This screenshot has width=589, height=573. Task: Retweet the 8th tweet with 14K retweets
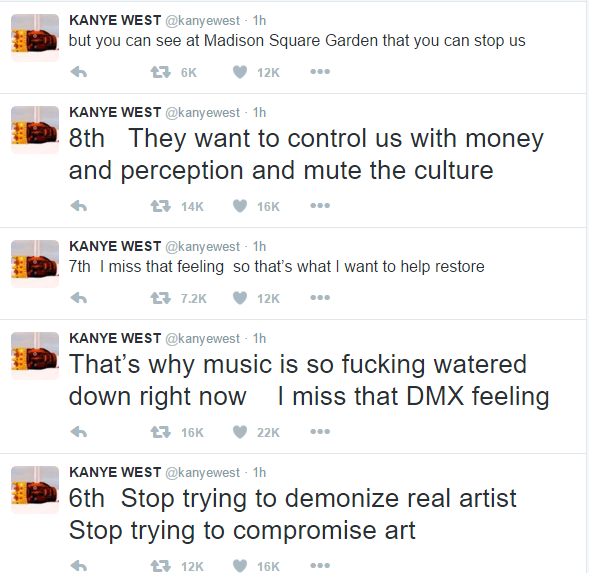(161, 206)
